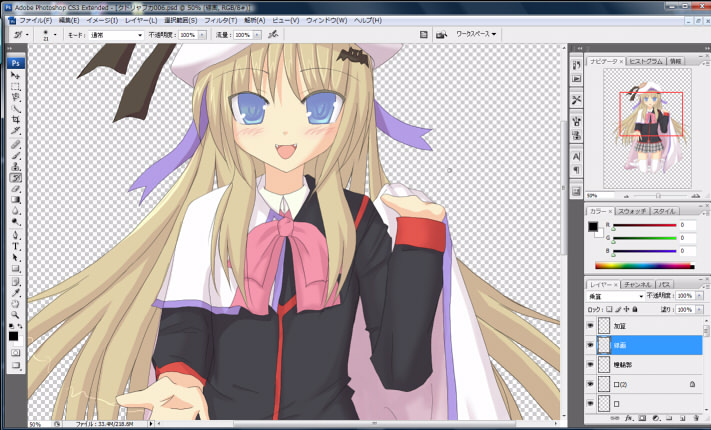Click the add layer mask button
The image size is (711, 430).
click(x=642, y=417)
